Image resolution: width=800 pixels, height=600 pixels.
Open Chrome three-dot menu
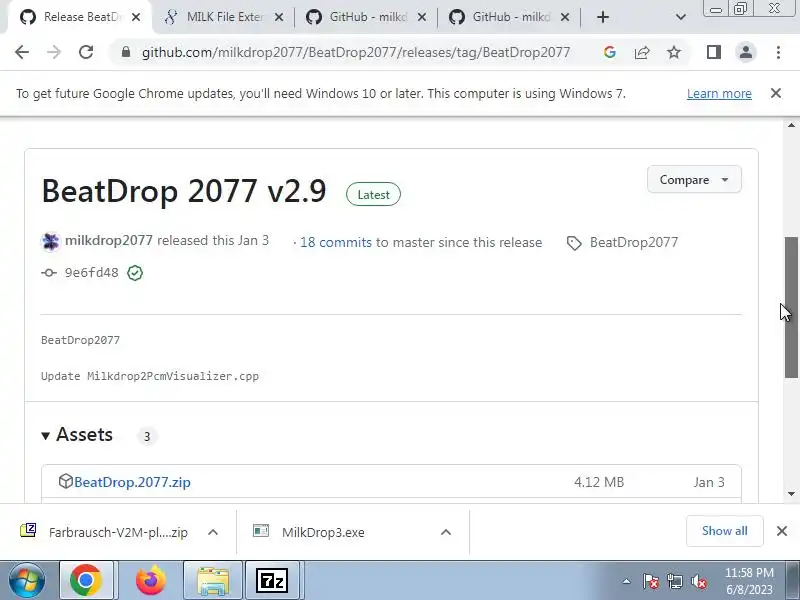click(778, 52)
